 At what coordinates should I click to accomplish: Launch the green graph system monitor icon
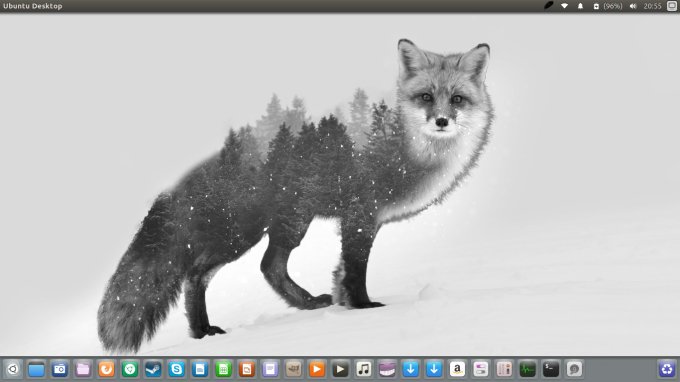(x=527, y=369)
